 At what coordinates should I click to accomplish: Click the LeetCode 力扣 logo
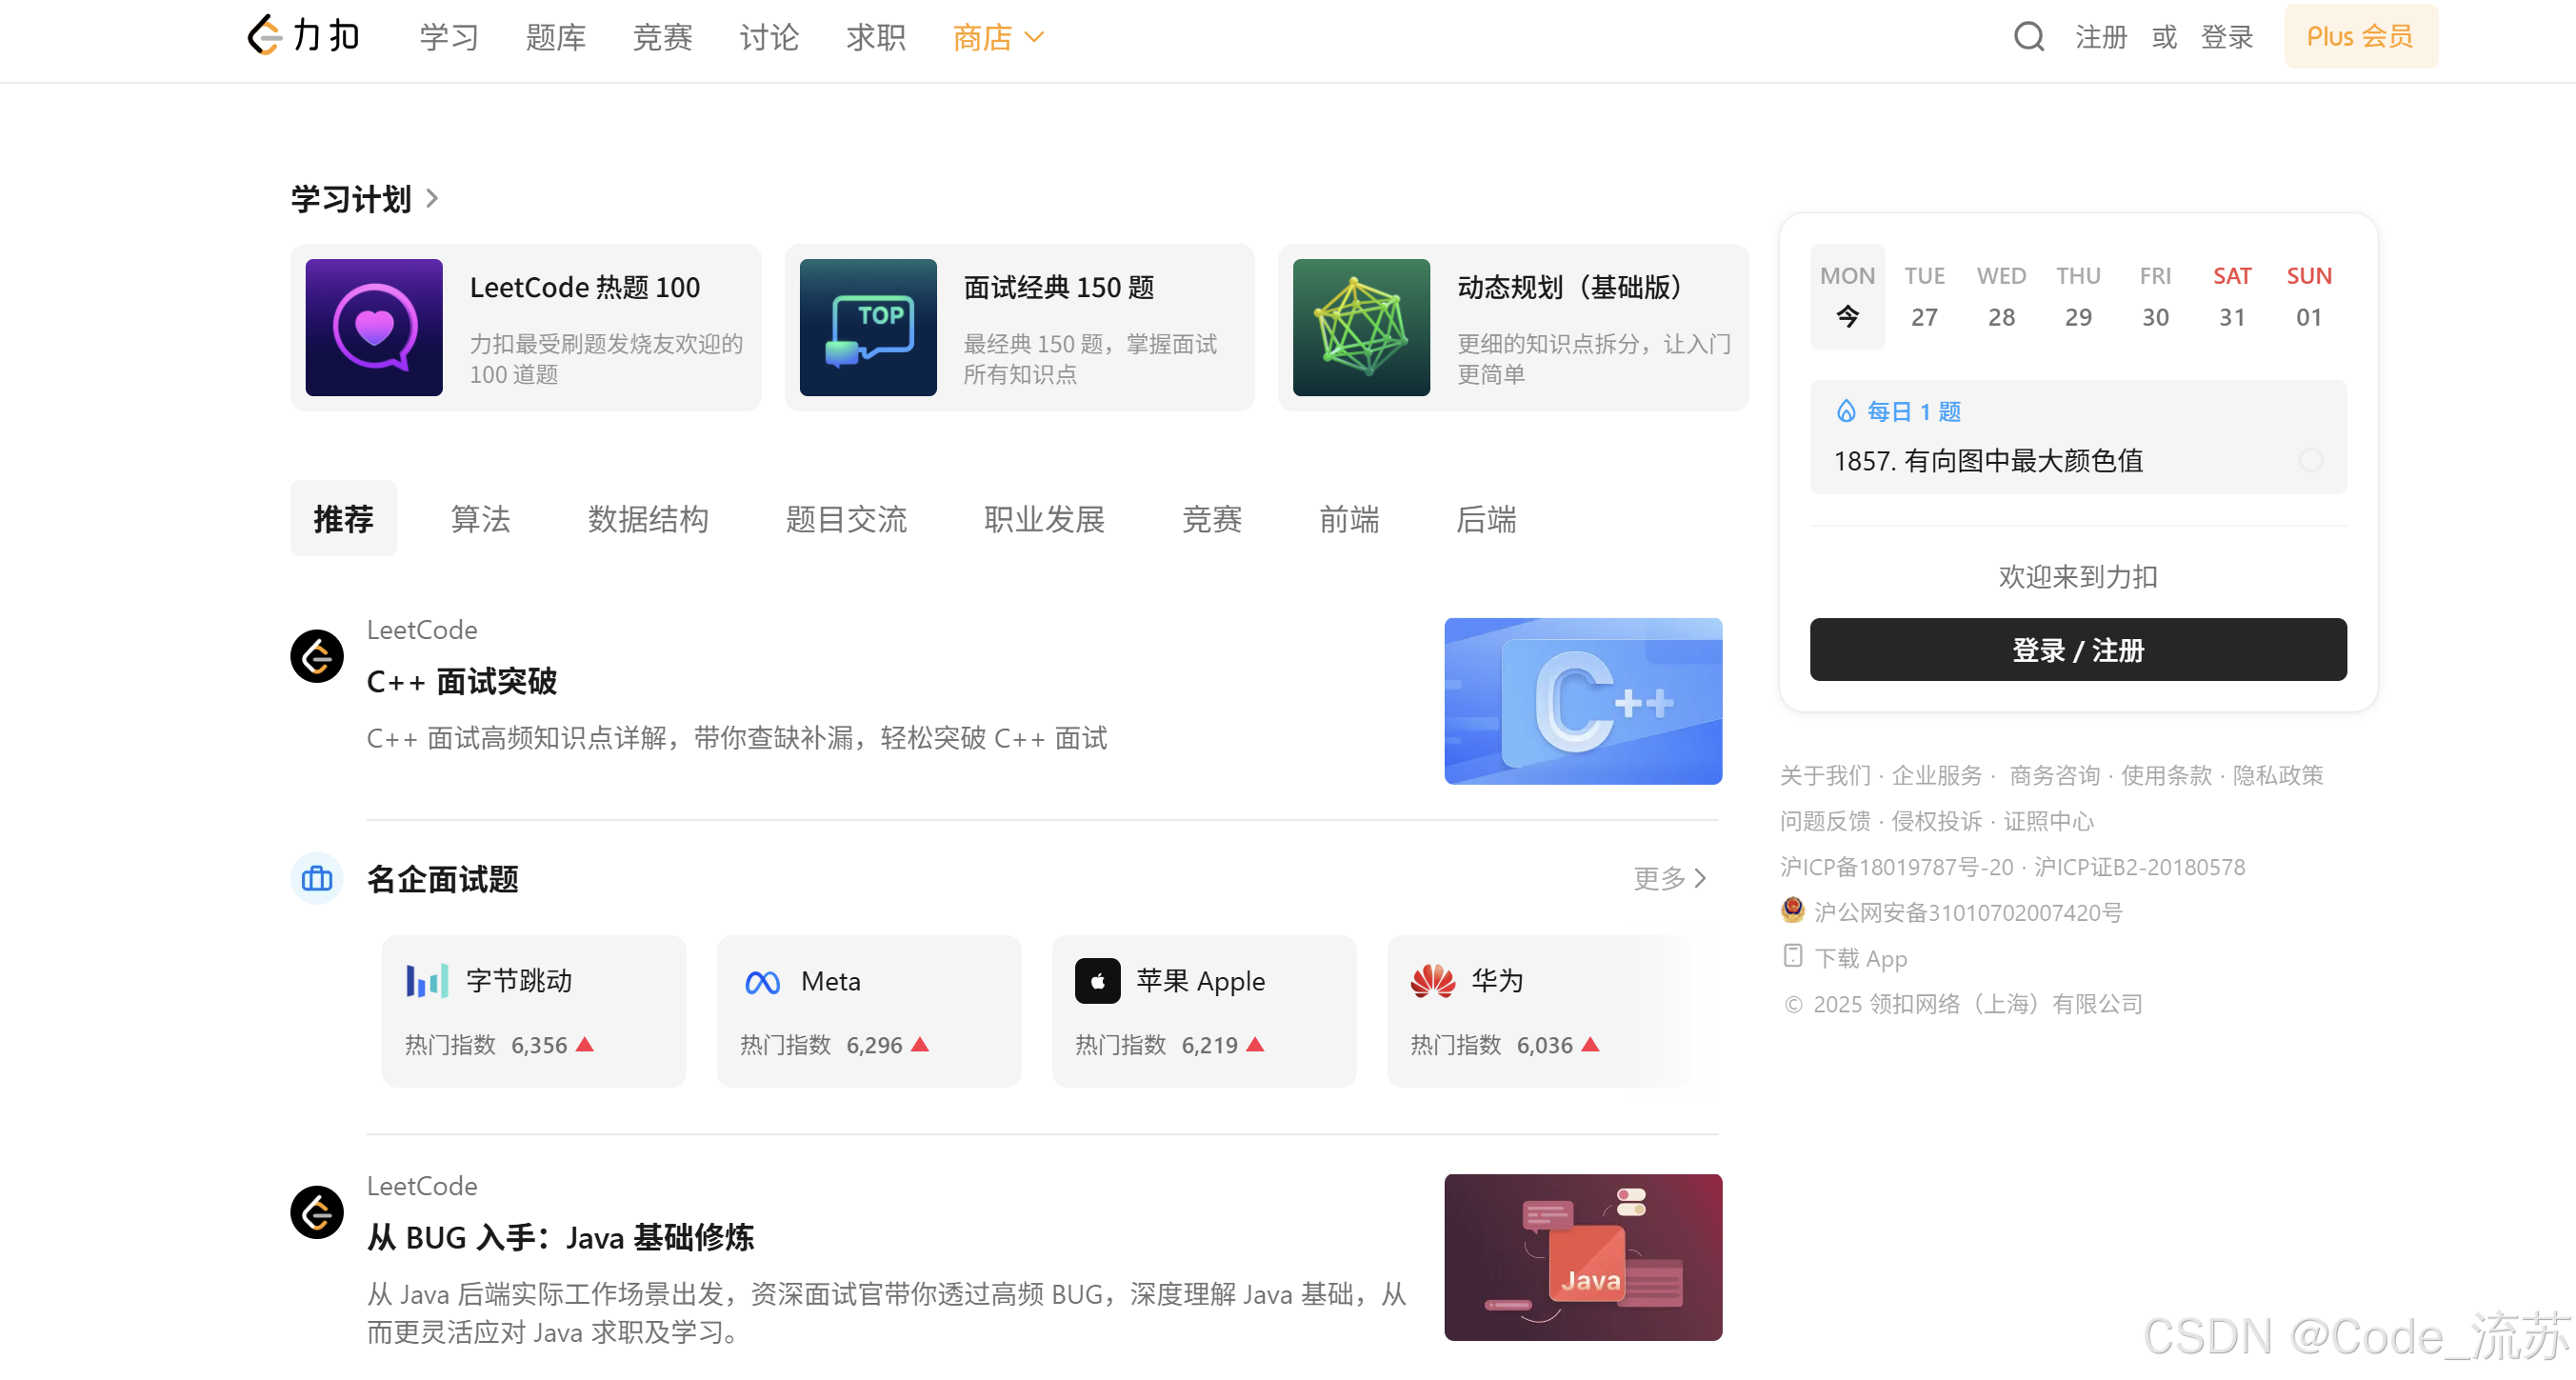303,36
